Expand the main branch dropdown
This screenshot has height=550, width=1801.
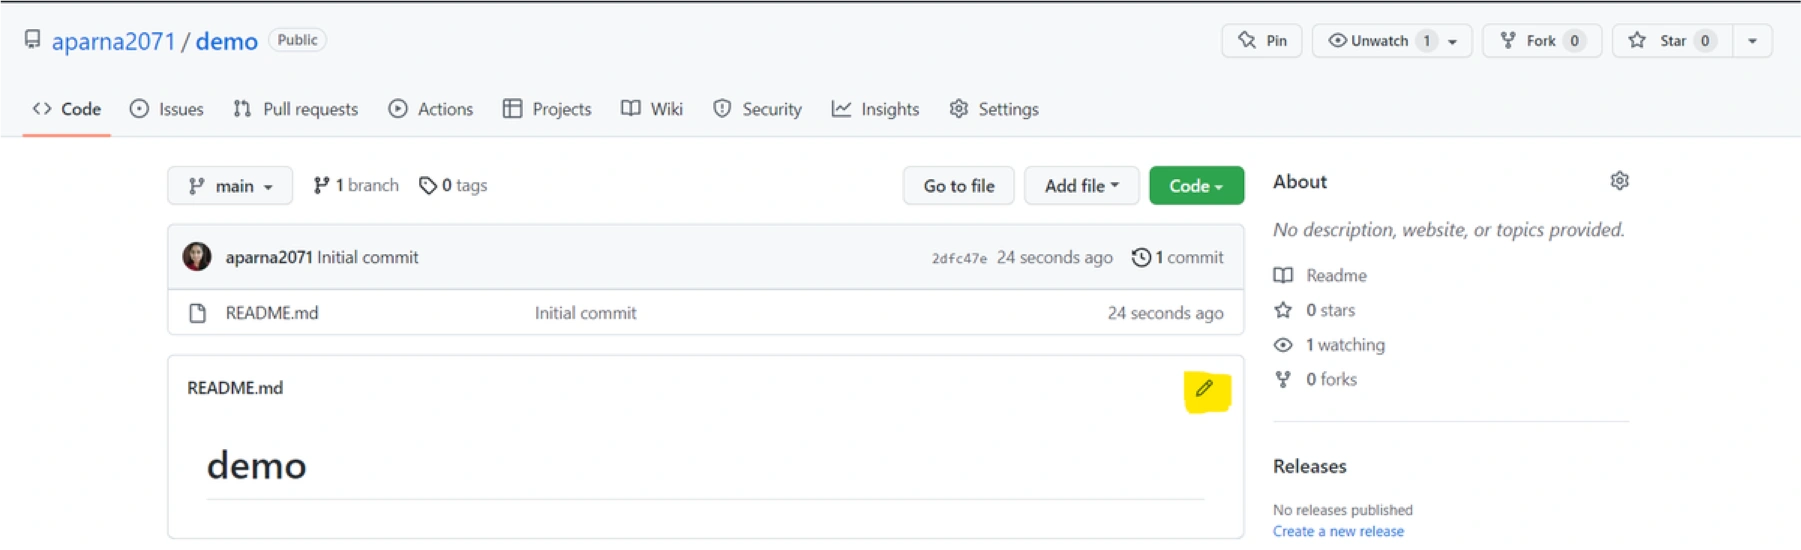230,186
